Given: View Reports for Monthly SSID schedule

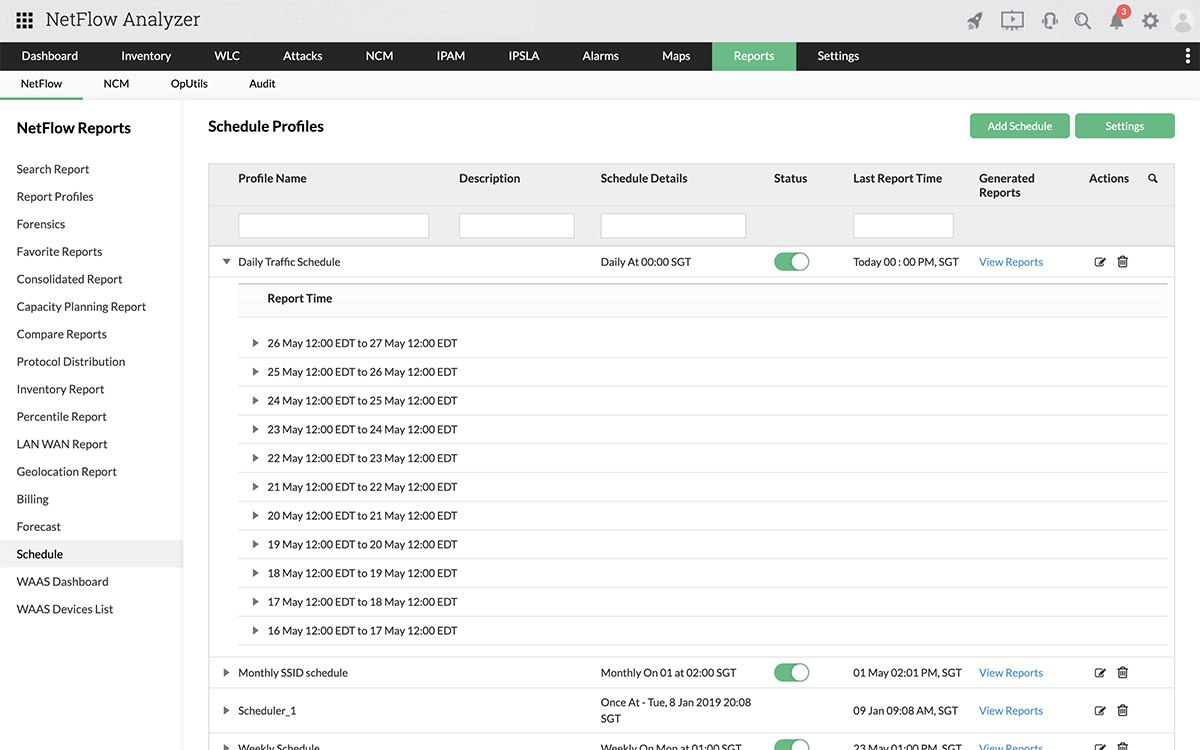Looking at the screenshot, I should [1011, 673].
